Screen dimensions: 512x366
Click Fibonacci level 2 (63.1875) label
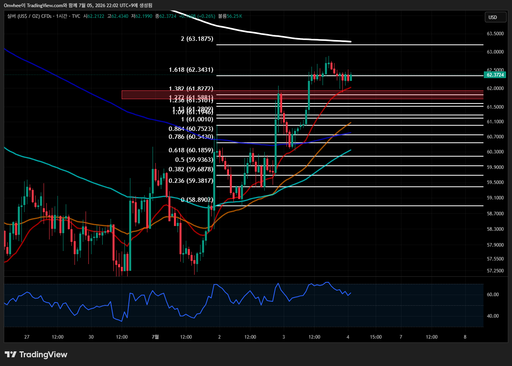197,39
